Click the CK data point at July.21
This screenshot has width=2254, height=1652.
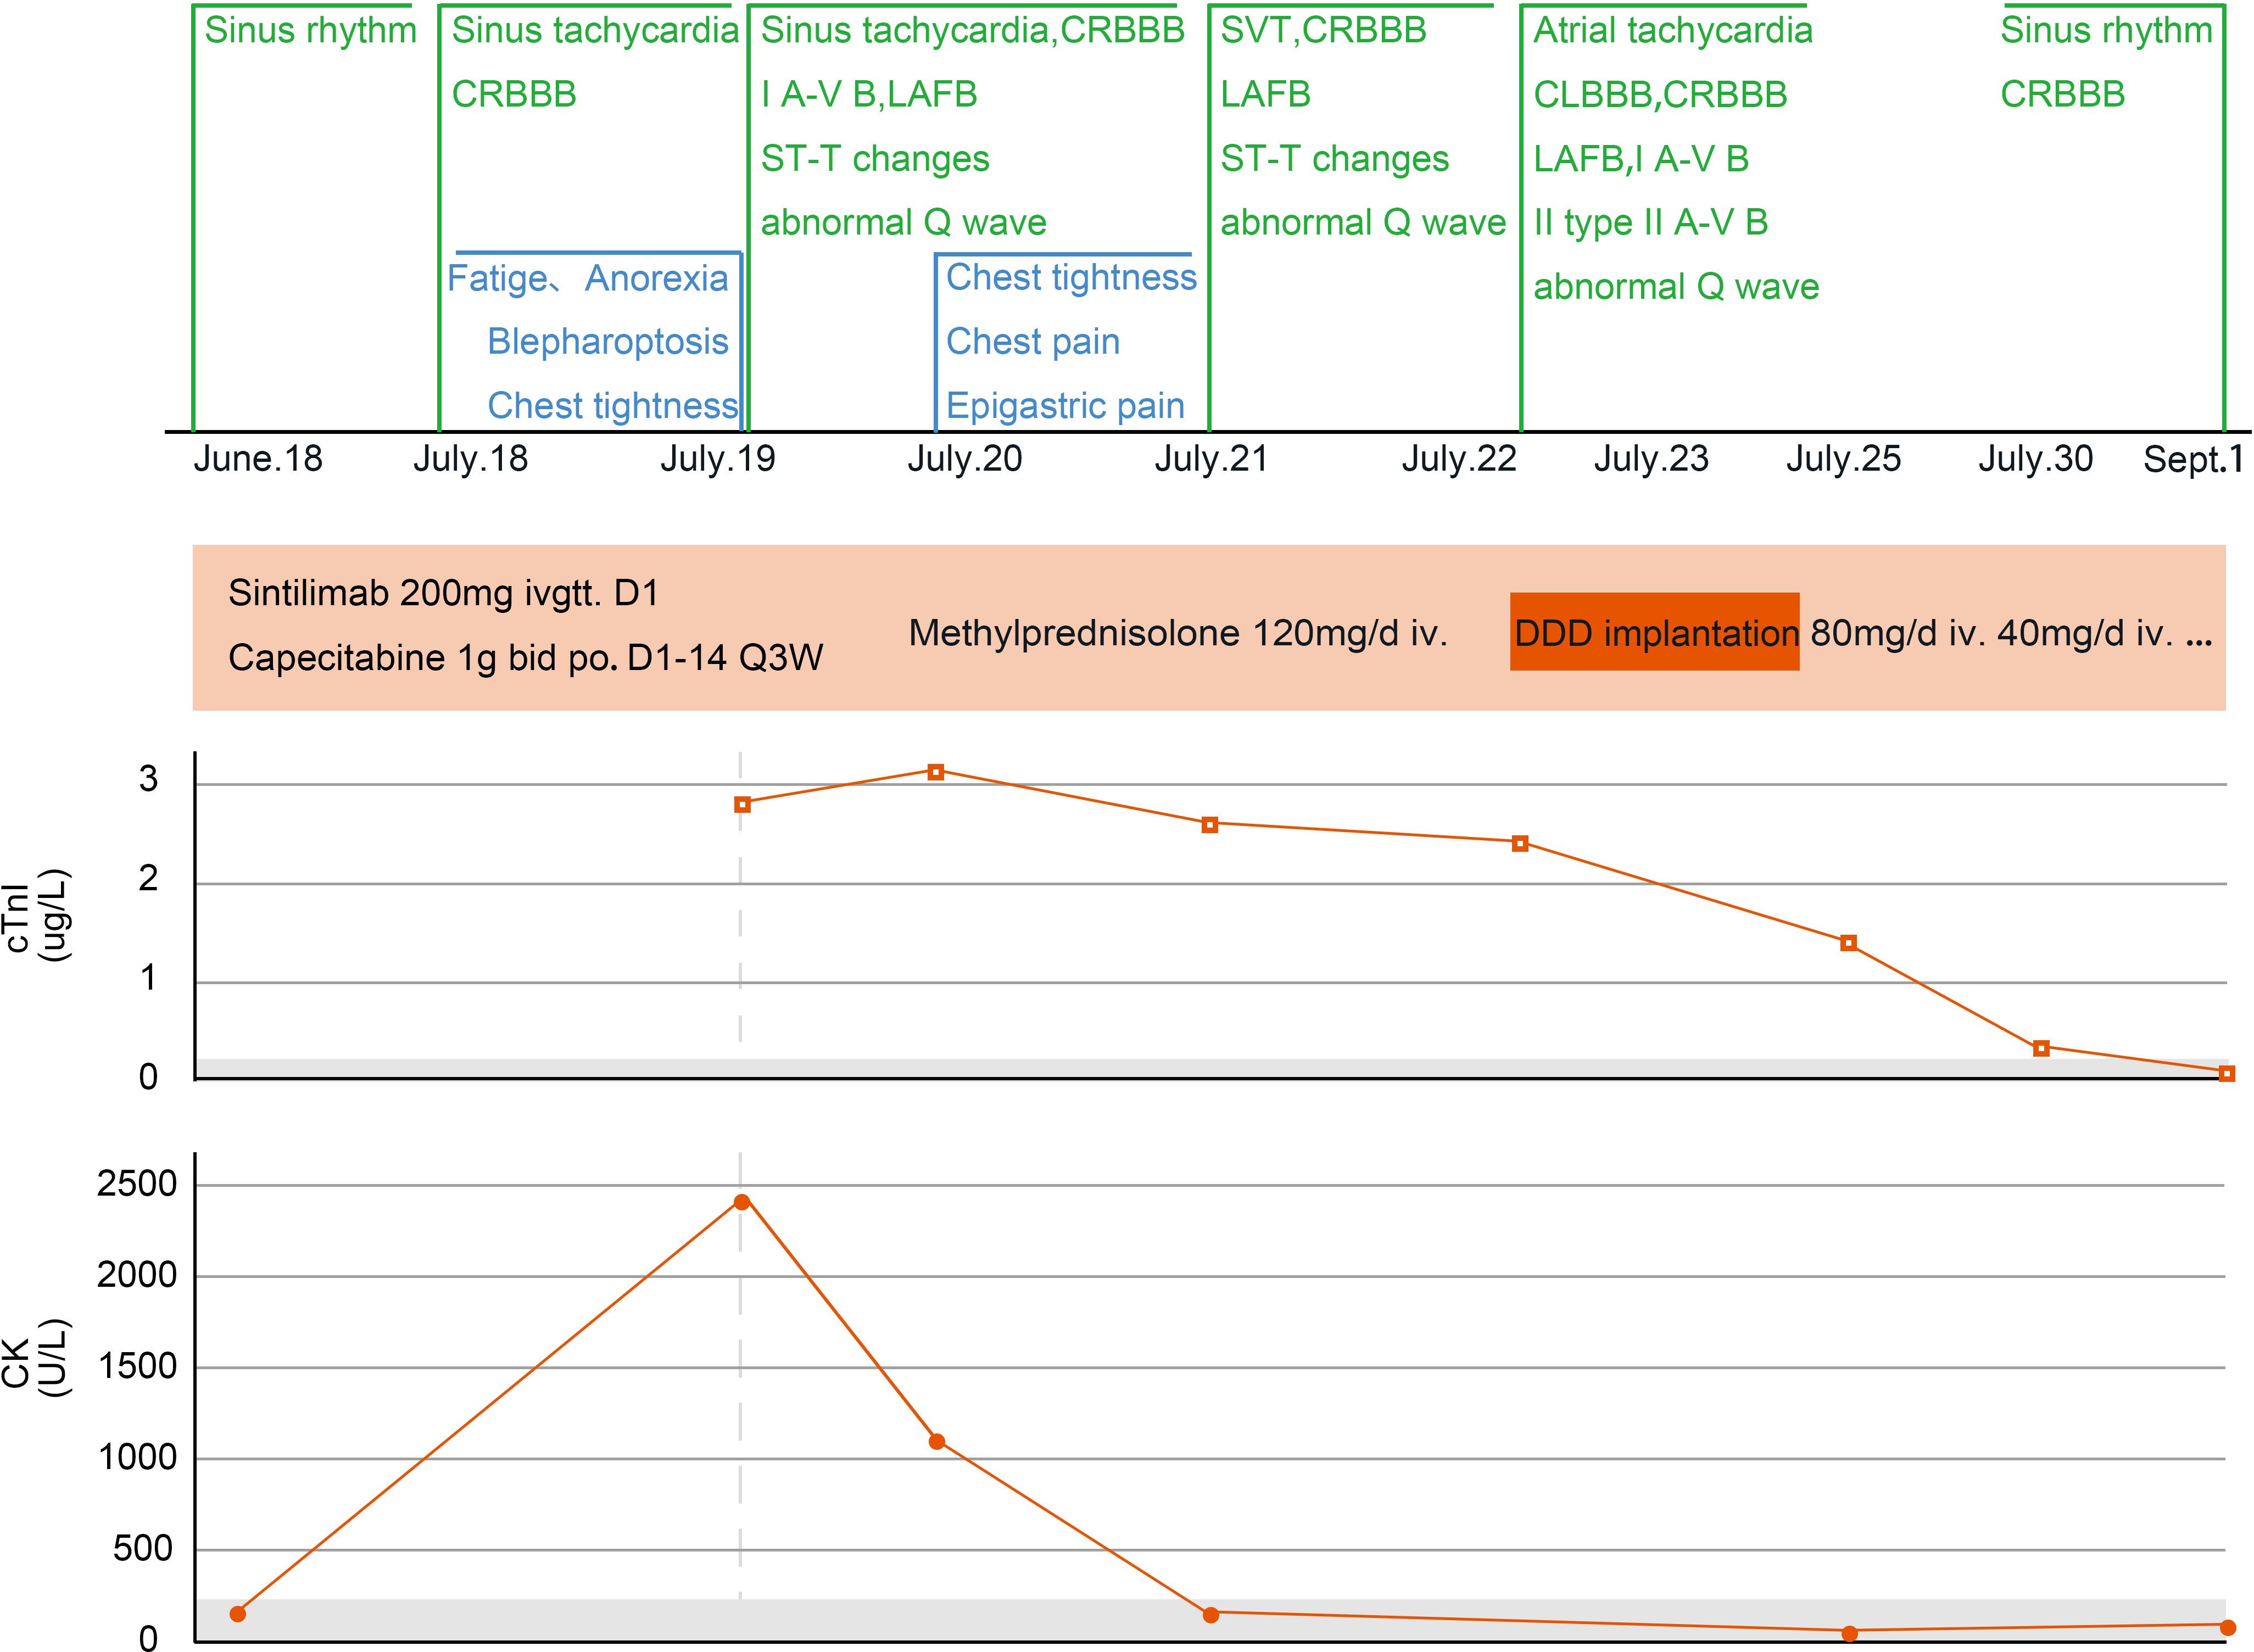click(1211, 1615)
